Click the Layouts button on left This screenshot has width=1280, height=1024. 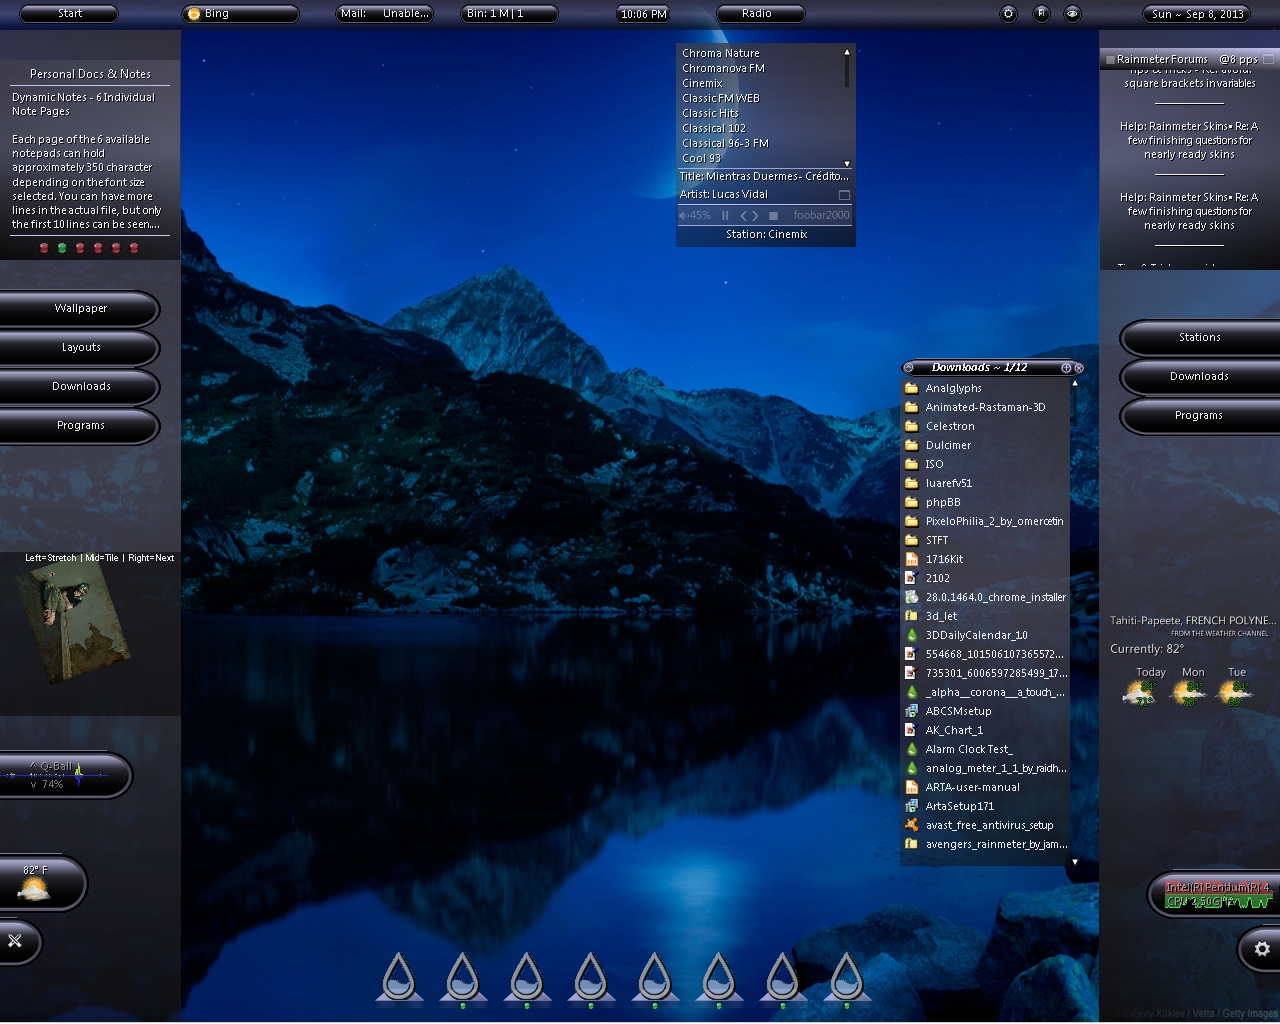click(80, 348)
